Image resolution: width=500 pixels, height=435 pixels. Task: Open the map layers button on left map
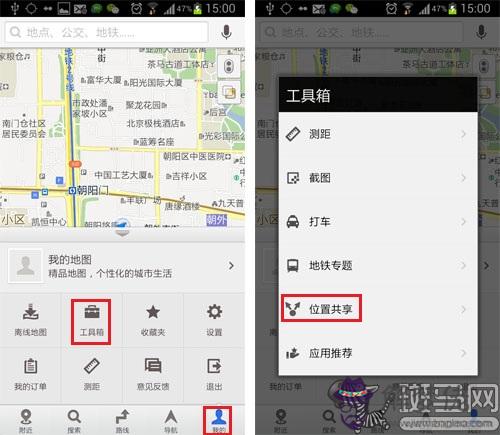(x=229, y=92)
